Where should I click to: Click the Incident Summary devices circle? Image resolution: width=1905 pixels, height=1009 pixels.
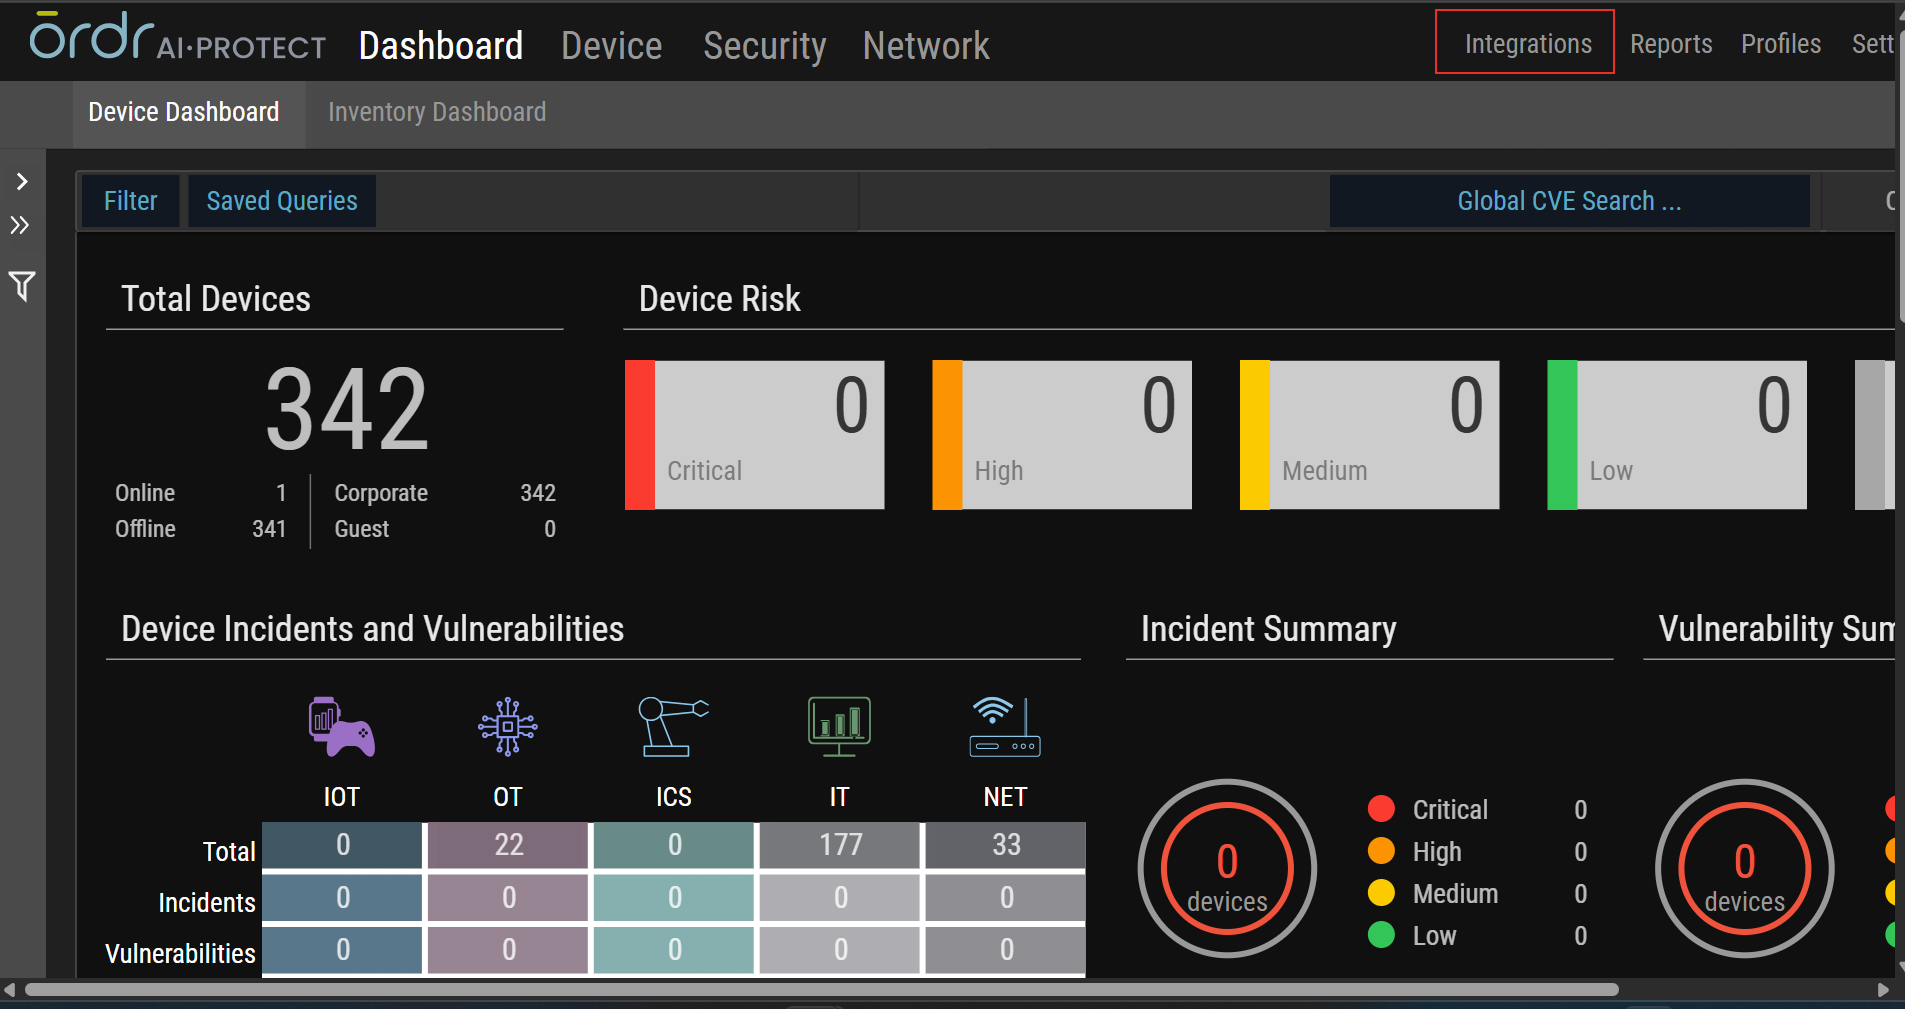[x=1227, y=868]
